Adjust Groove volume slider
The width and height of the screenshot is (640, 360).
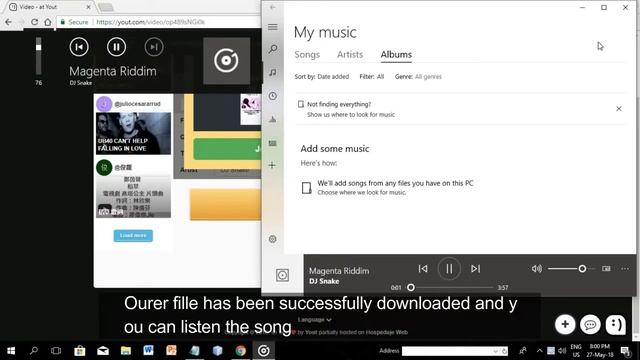[x=571, y=269]
